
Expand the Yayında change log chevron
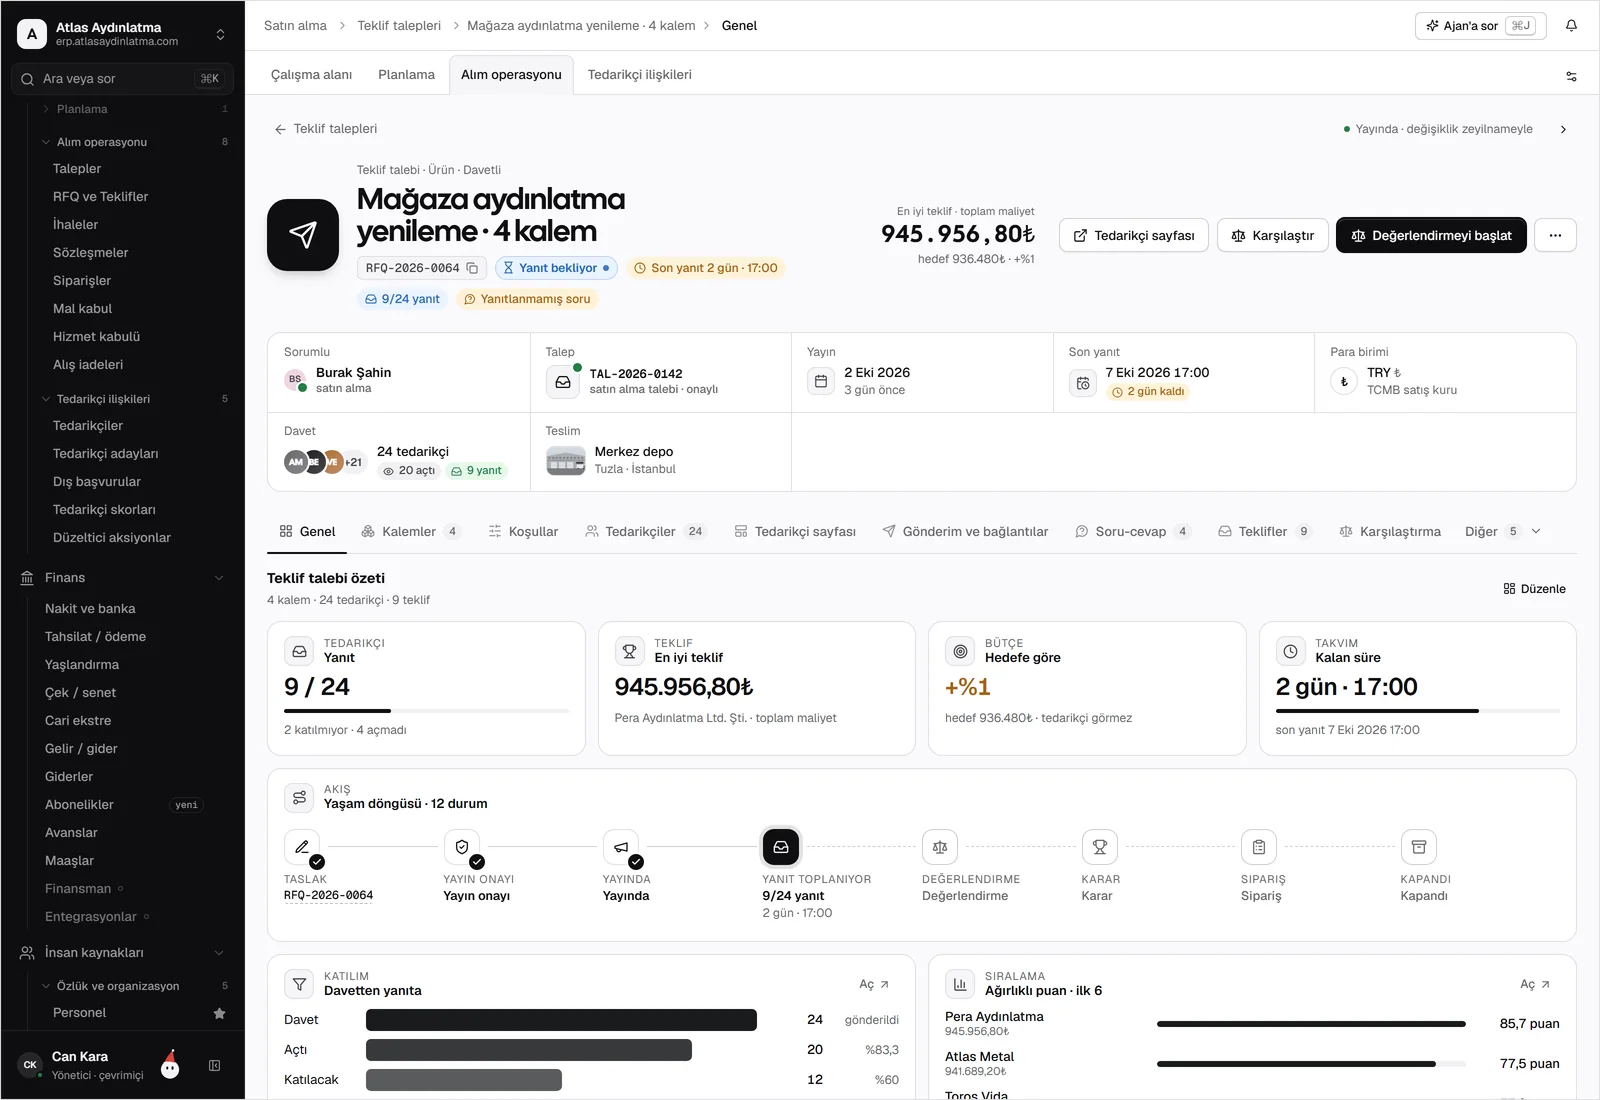(1564, 129)
